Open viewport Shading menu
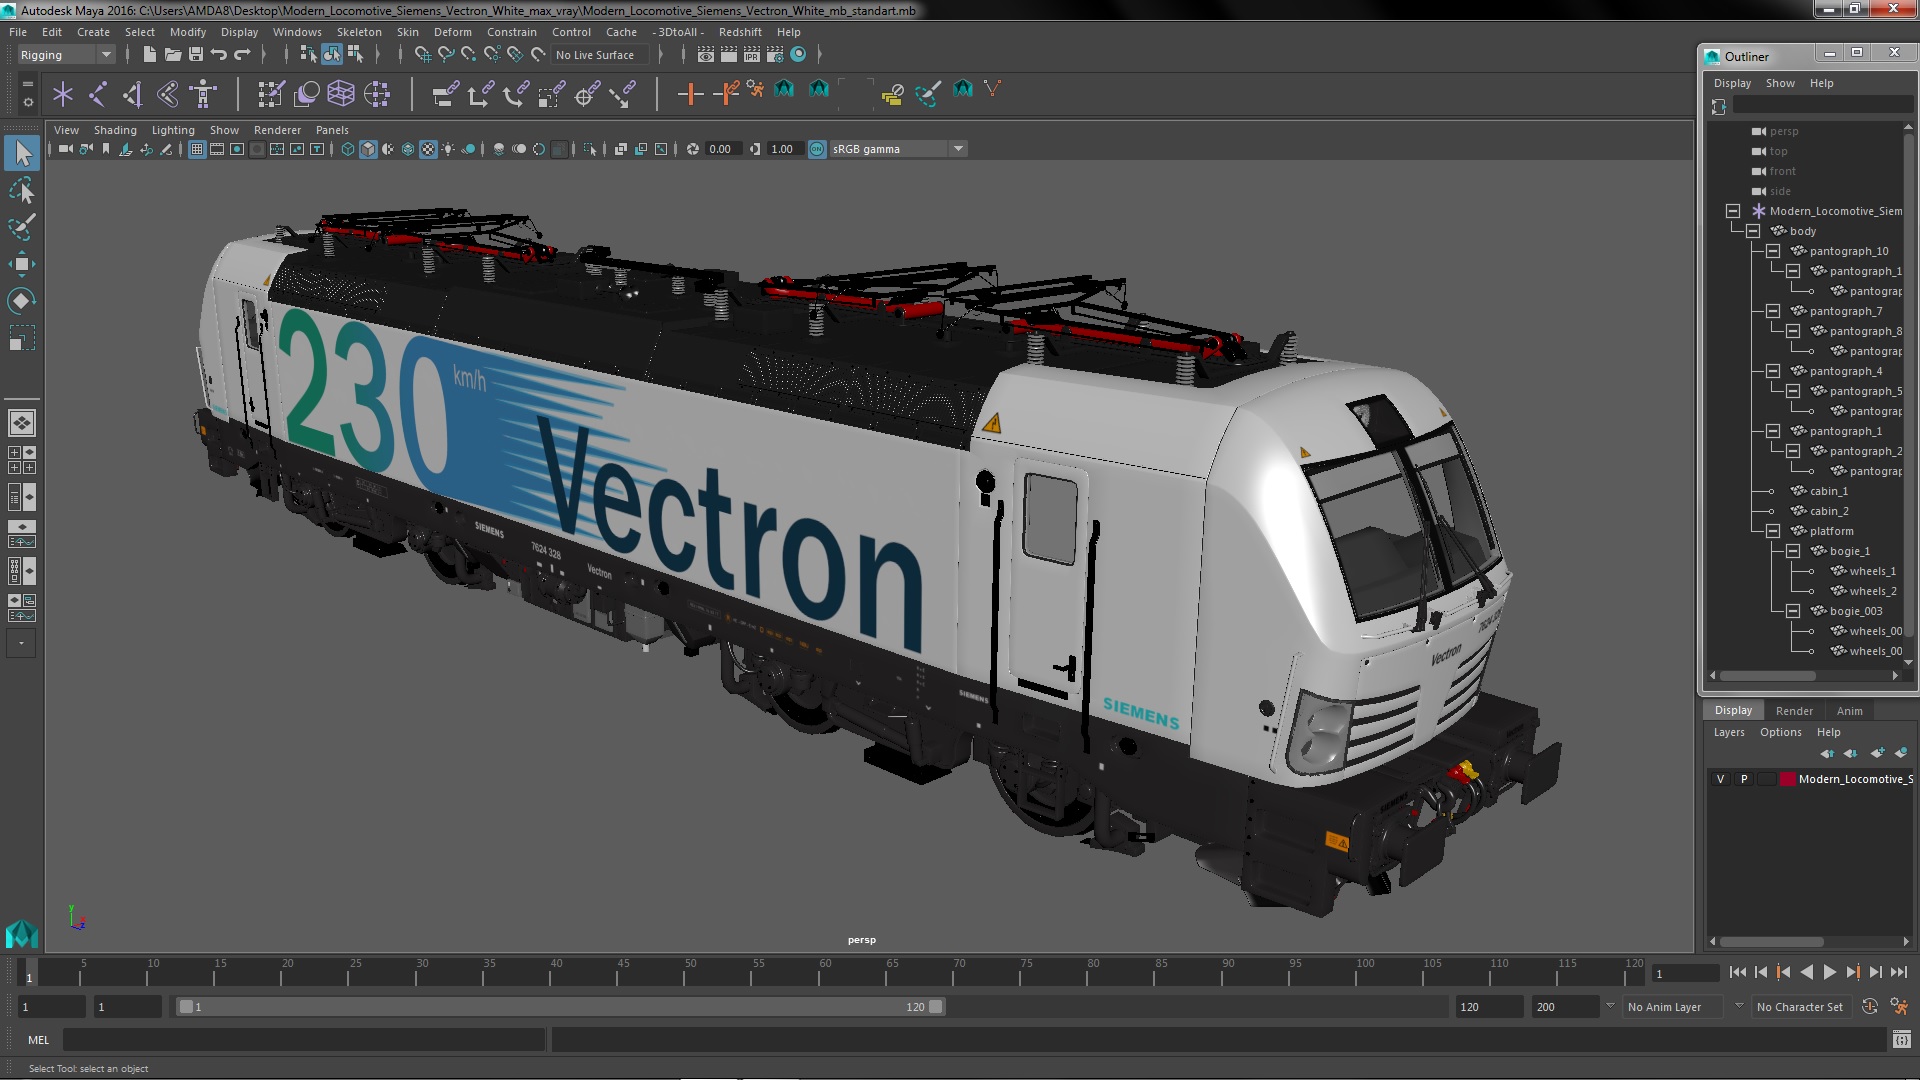 point(115,130)
